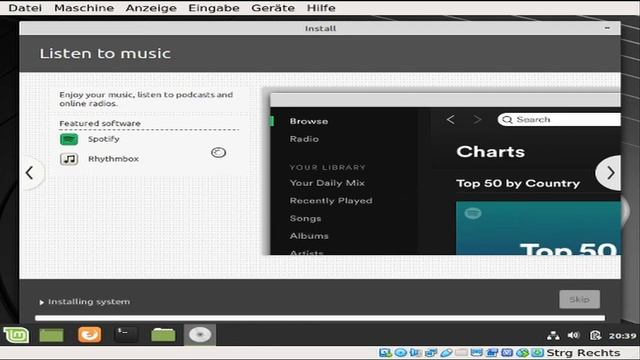Click the update manager shield tray icon
The image size is (640, 360).
click(x=595, y=336)
